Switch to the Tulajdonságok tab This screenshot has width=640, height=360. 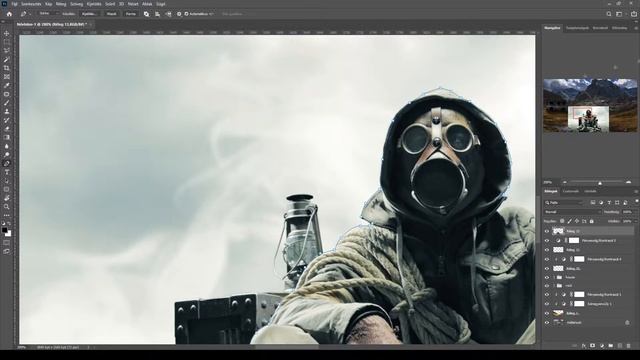pos(577,28)
